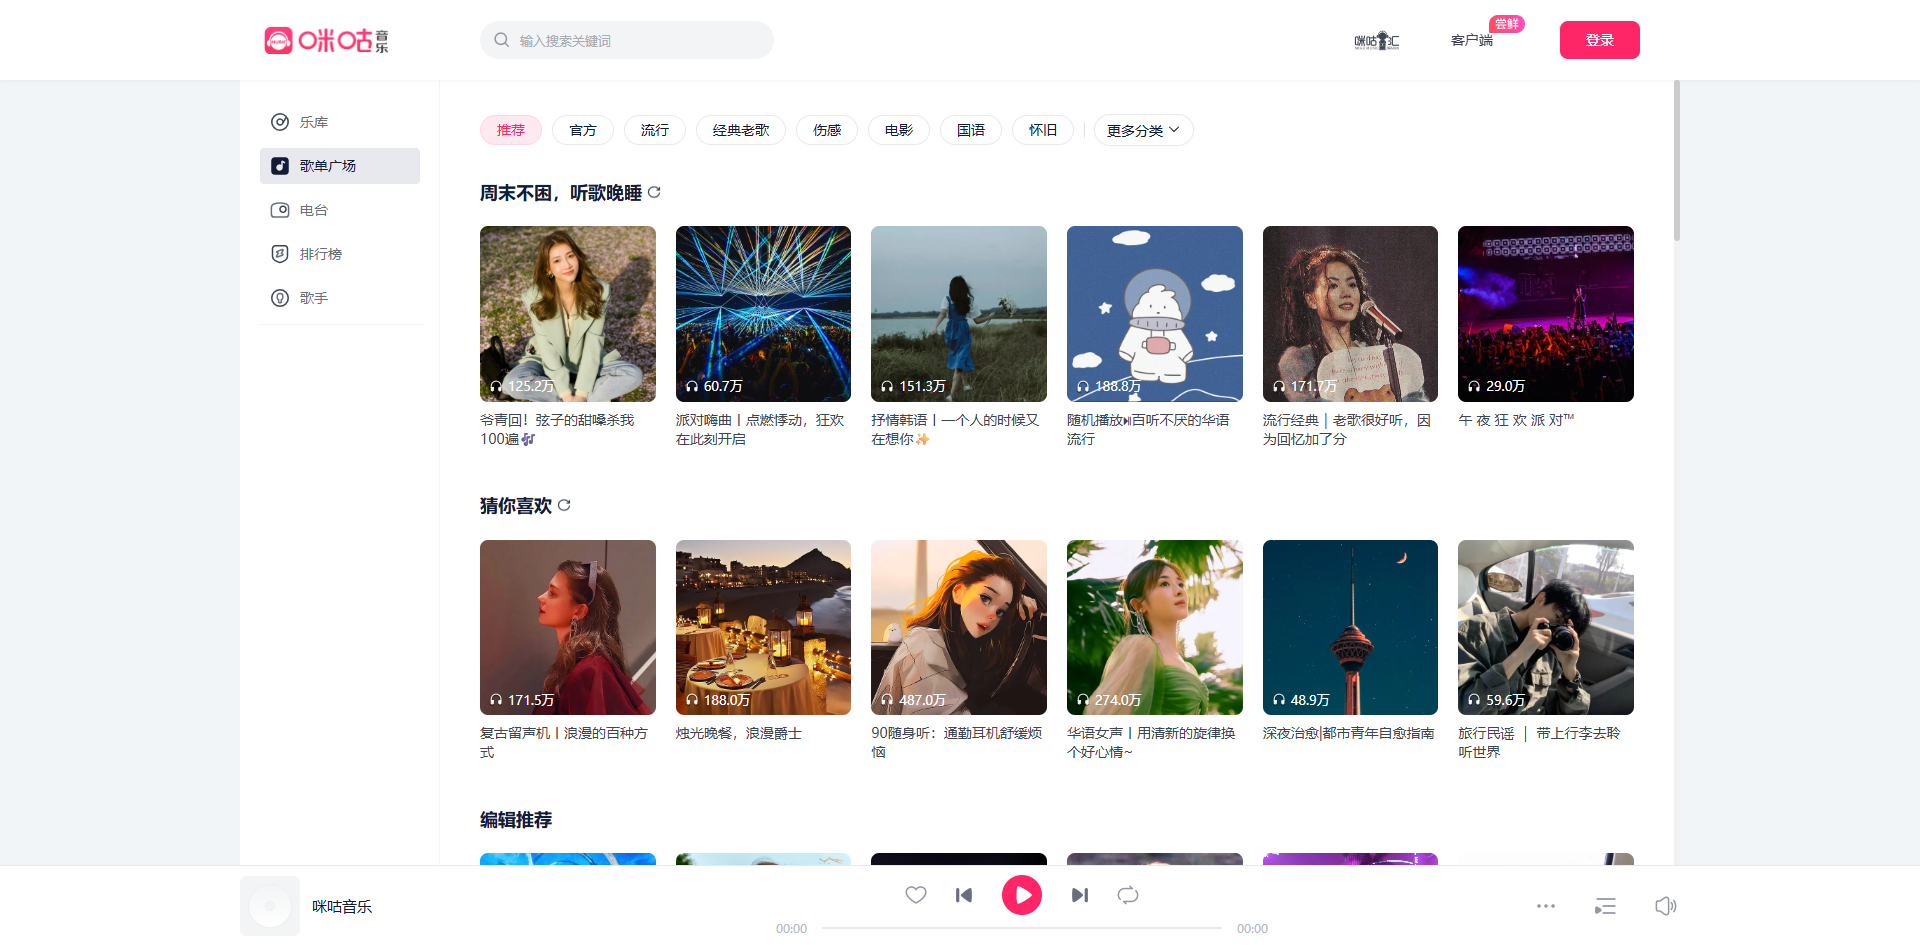Open the 深夜治愈 tower playlist cover
Viewport: 1920px width, 945px height.
[x=1350, y=627]
